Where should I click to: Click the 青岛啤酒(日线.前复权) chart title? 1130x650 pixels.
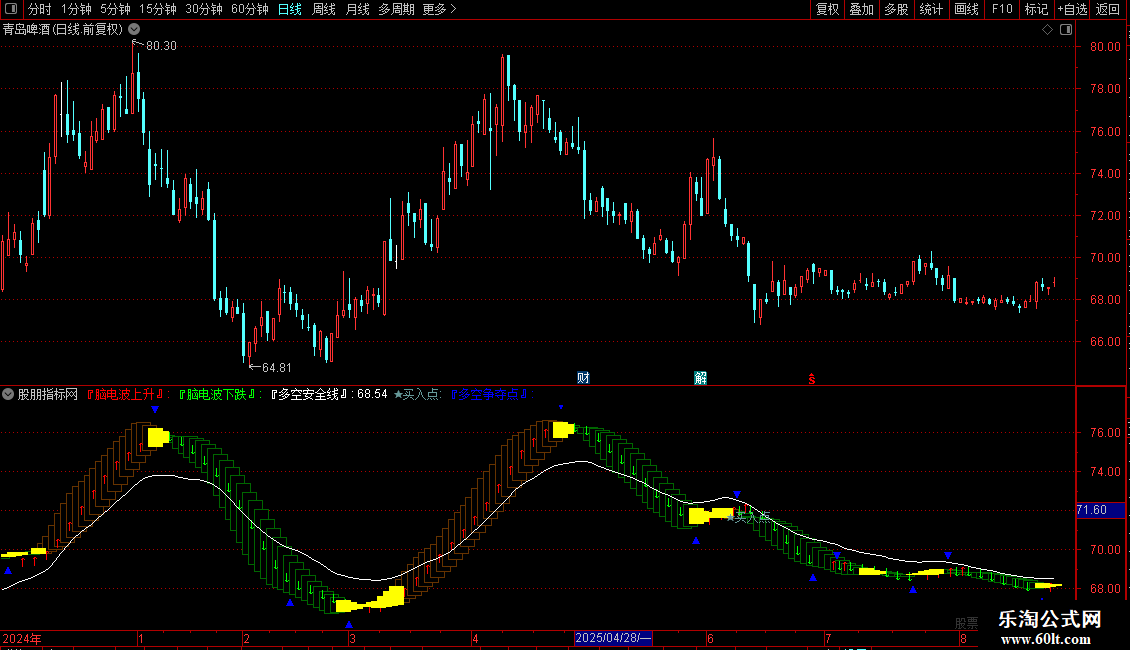tap(63, 29)
